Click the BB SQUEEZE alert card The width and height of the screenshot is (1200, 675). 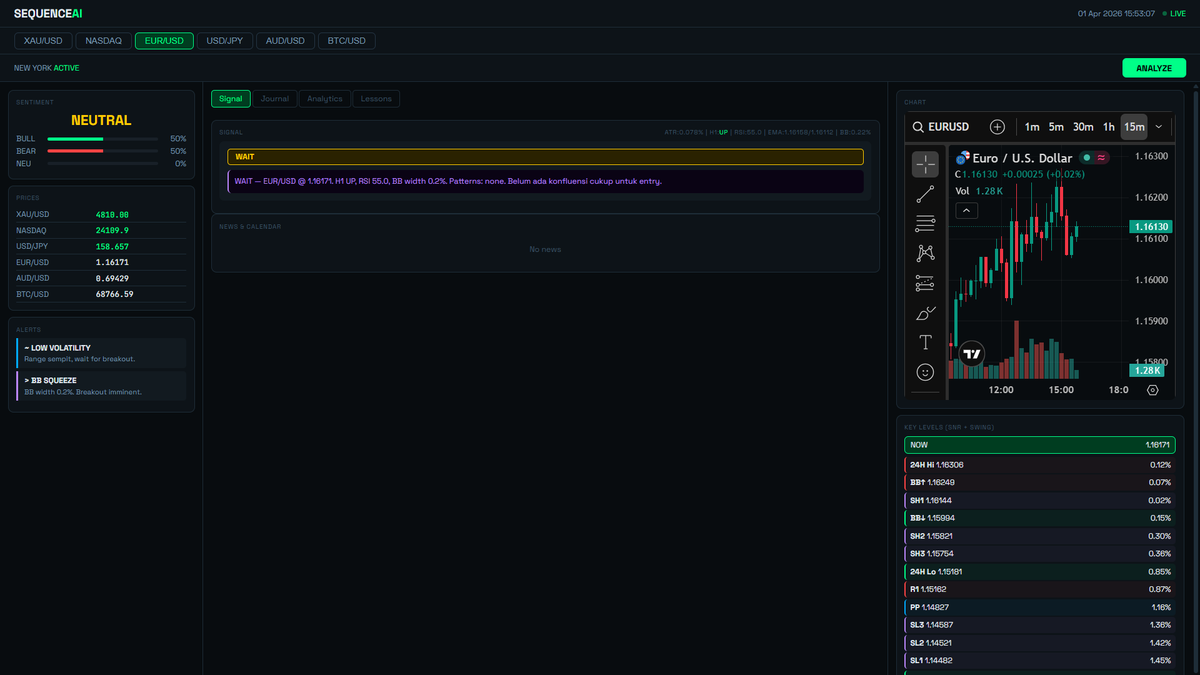101,386
